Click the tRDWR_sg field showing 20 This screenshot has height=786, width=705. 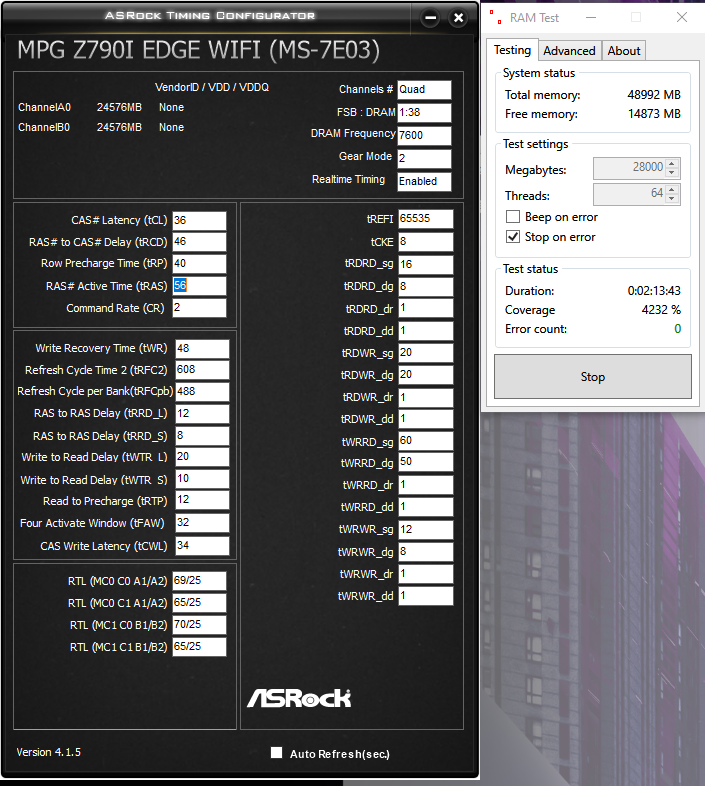(x=426, y=353)
